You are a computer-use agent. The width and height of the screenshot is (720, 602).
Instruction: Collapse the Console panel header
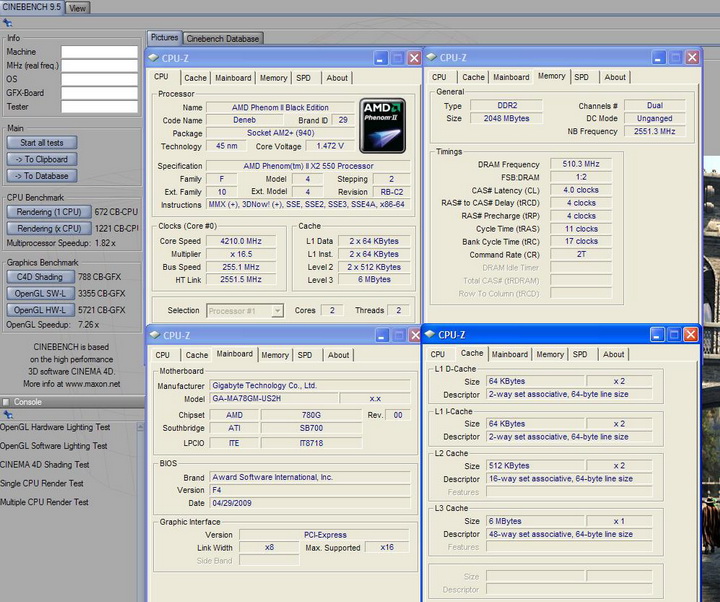7,402
